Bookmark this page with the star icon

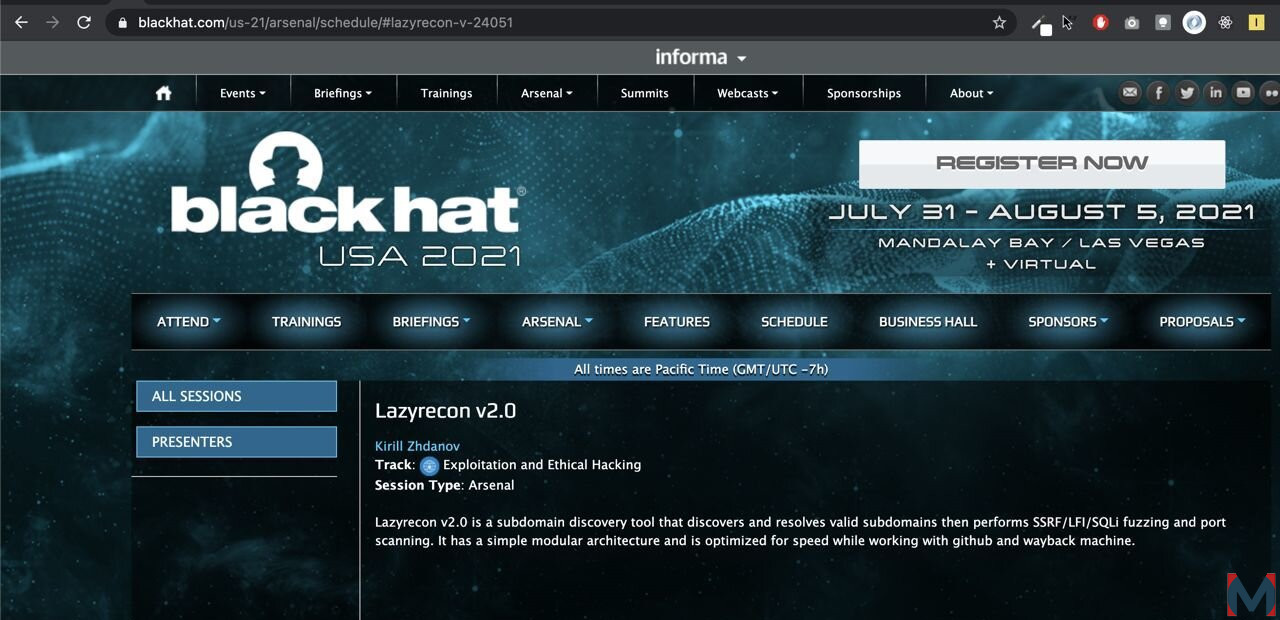(999, 22)
